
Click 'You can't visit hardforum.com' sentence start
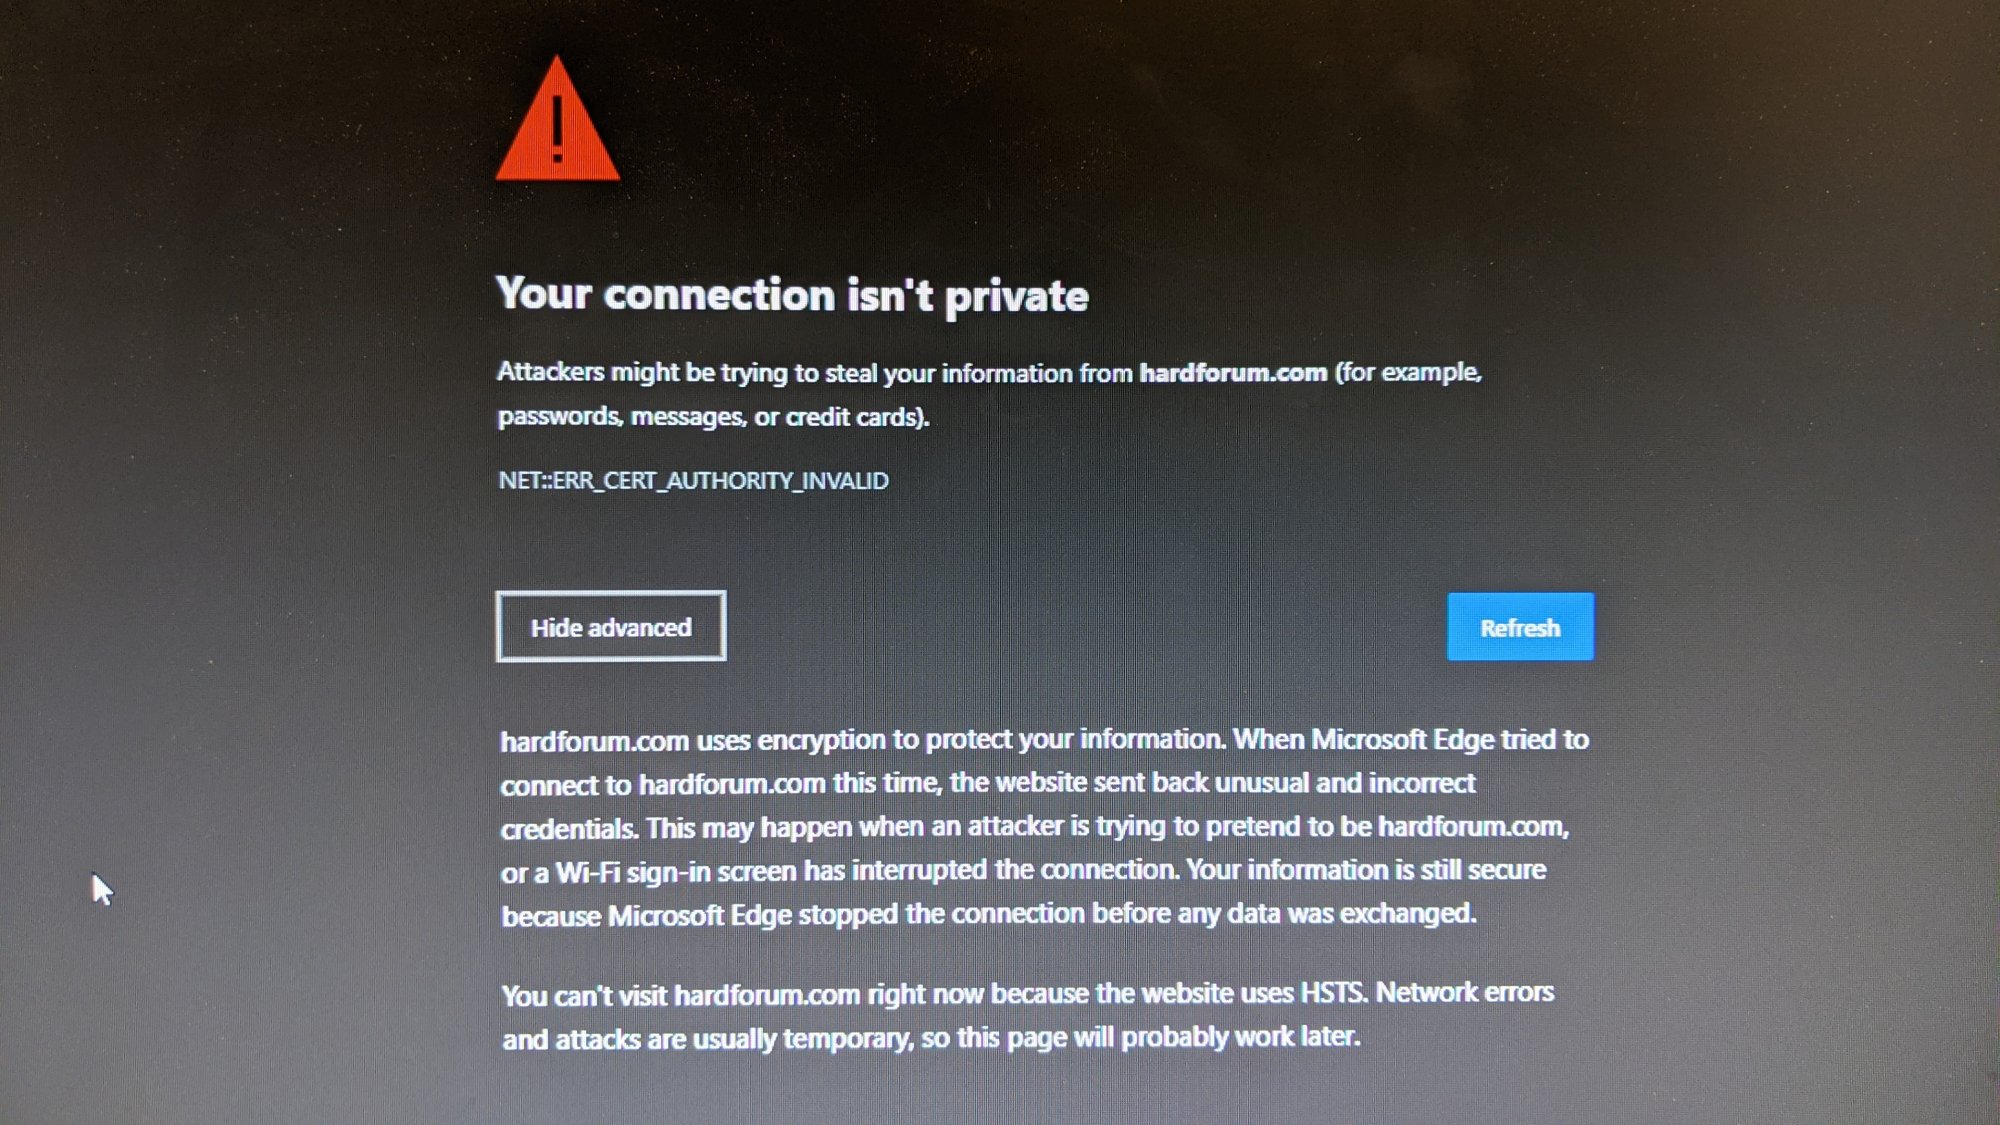click(x=680, y=996)
